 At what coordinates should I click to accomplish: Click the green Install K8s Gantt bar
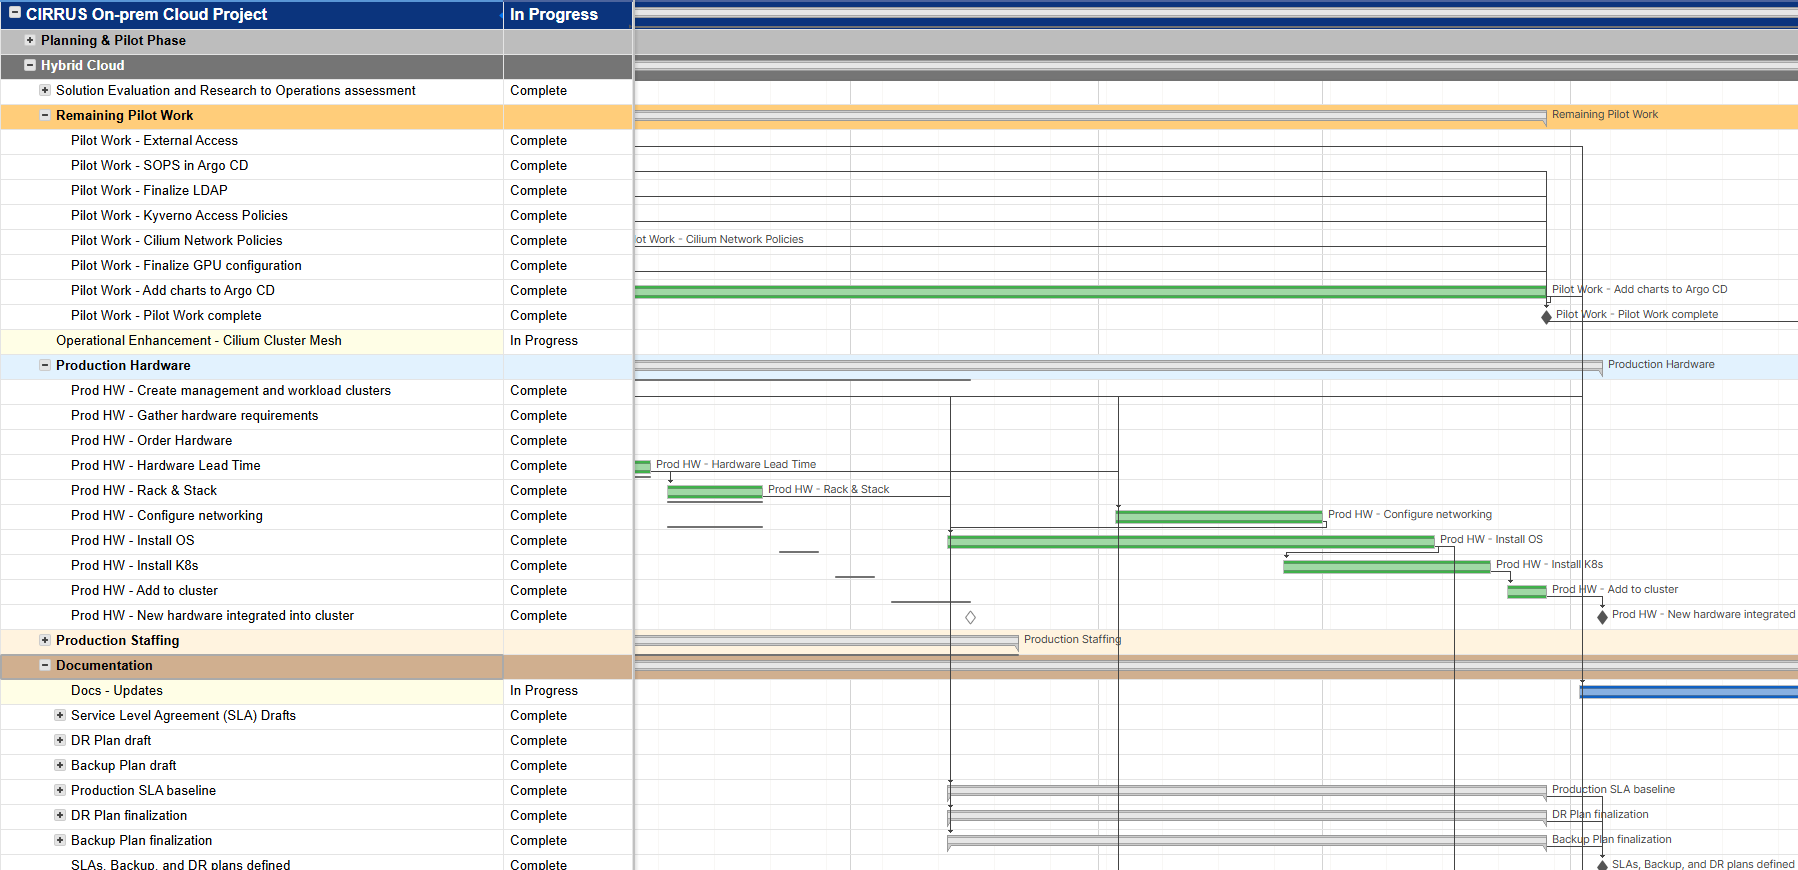coord(1387,566)
